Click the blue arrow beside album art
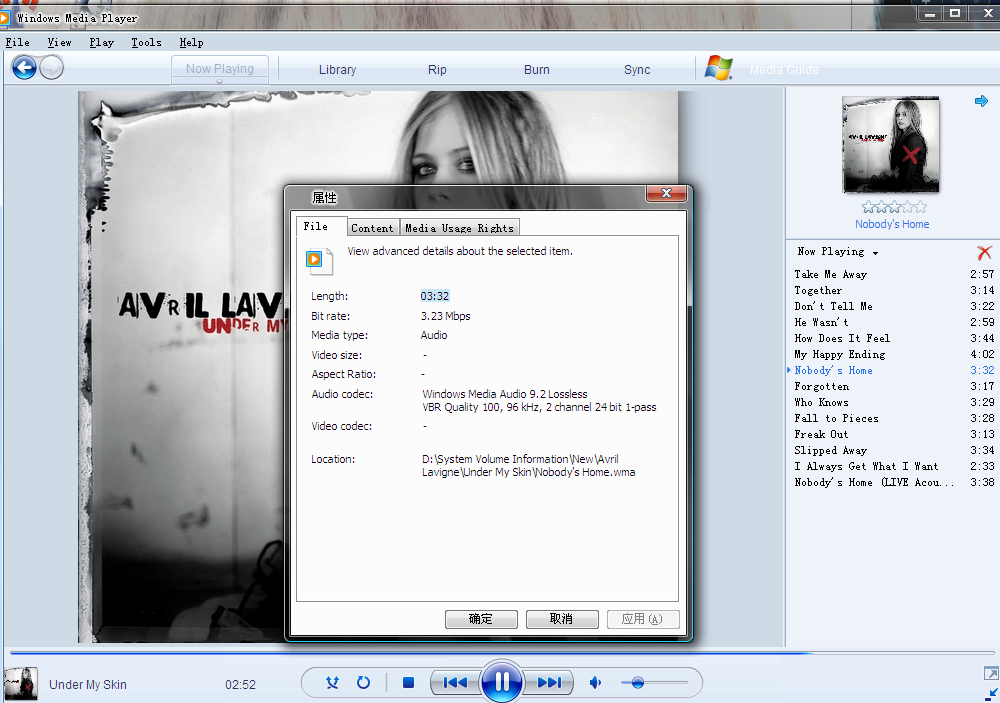The image size is (1000, 703). point(982,101)
